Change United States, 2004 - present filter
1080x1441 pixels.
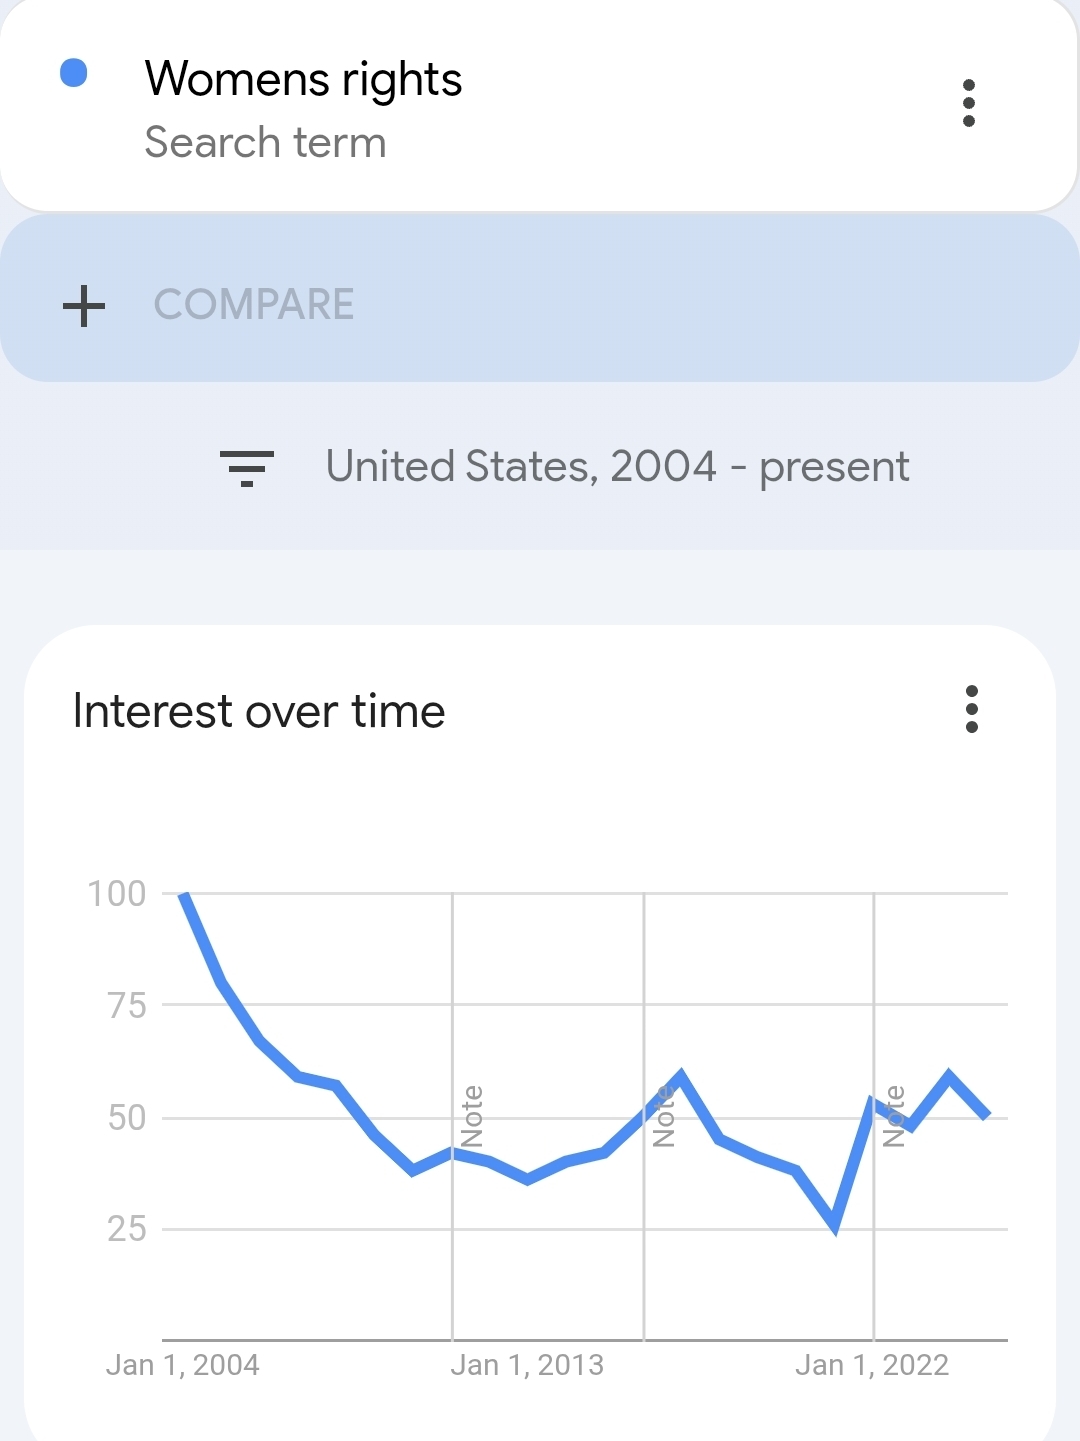[617, 467]
